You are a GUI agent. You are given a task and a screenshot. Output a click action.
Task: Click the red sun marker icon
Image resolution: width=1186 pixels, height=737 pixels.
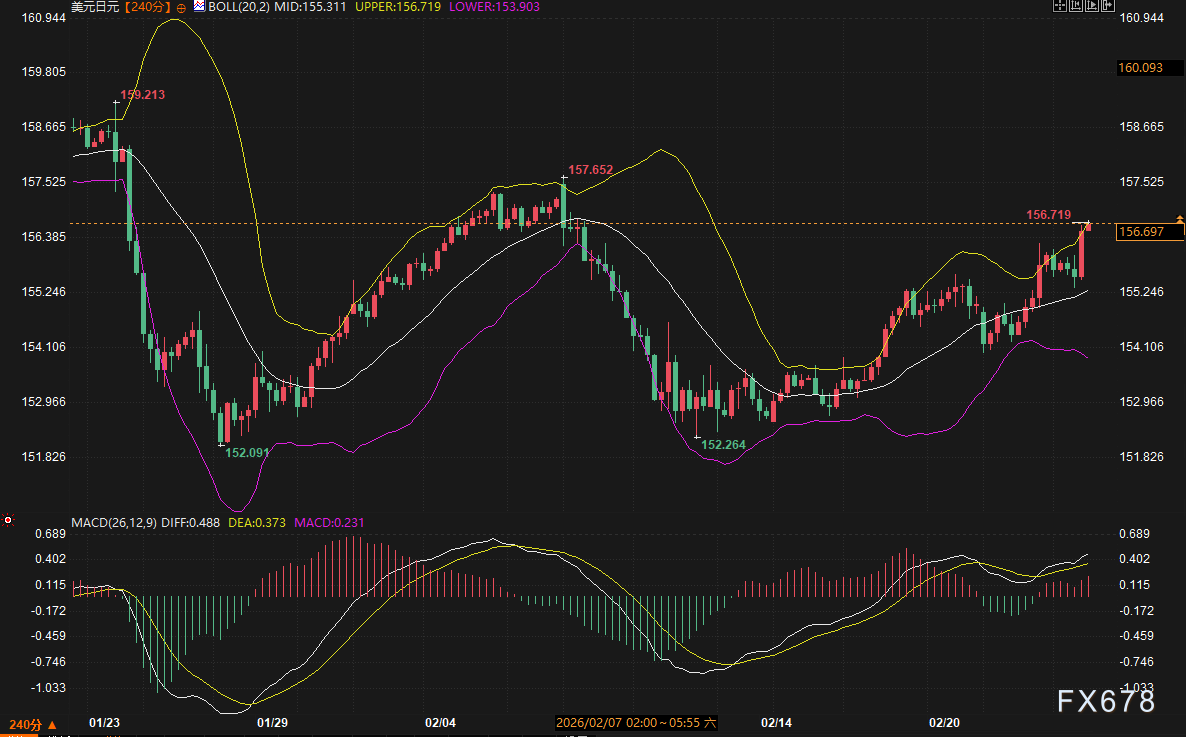pos(8,520)
